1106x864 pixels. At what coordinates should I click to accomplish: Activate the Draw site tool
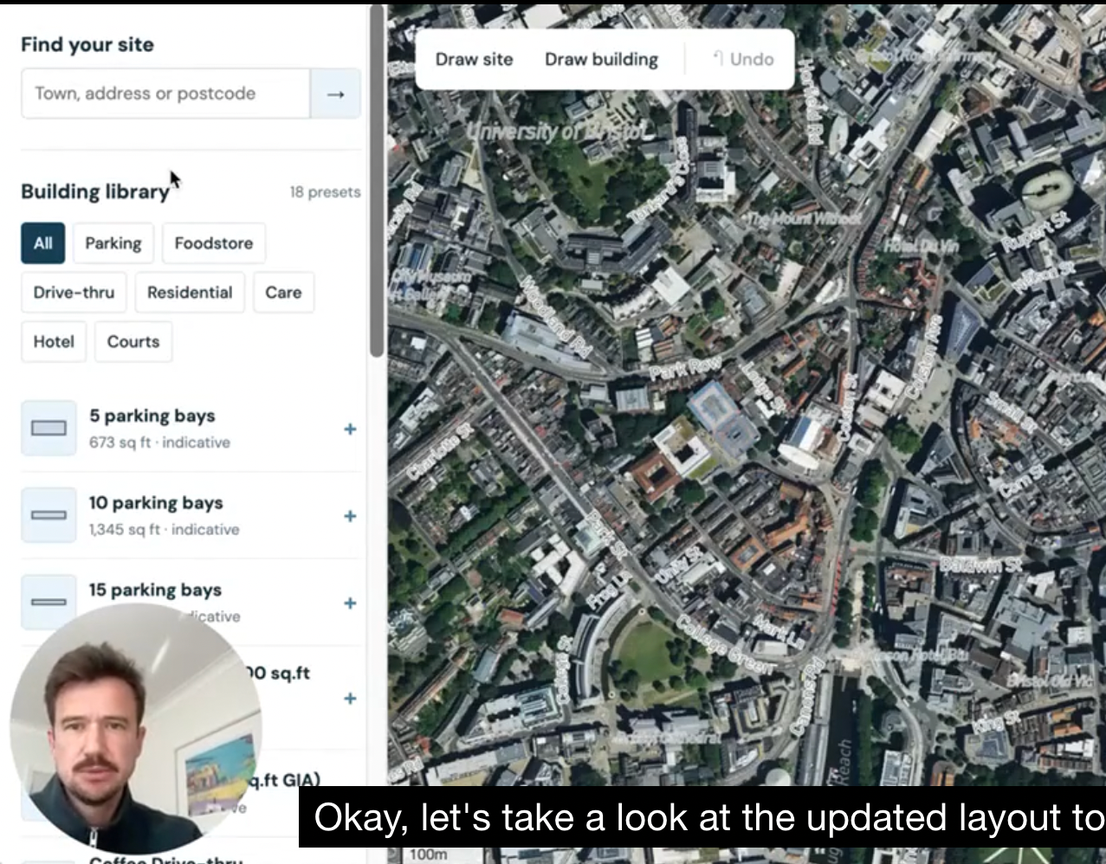(x=474, y=59)
